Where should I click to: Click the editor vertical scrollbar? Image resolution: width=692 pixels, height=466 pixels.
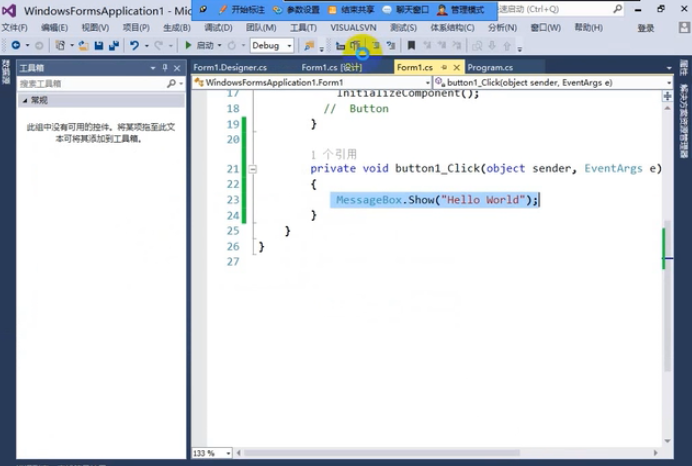tap(667, 296)
